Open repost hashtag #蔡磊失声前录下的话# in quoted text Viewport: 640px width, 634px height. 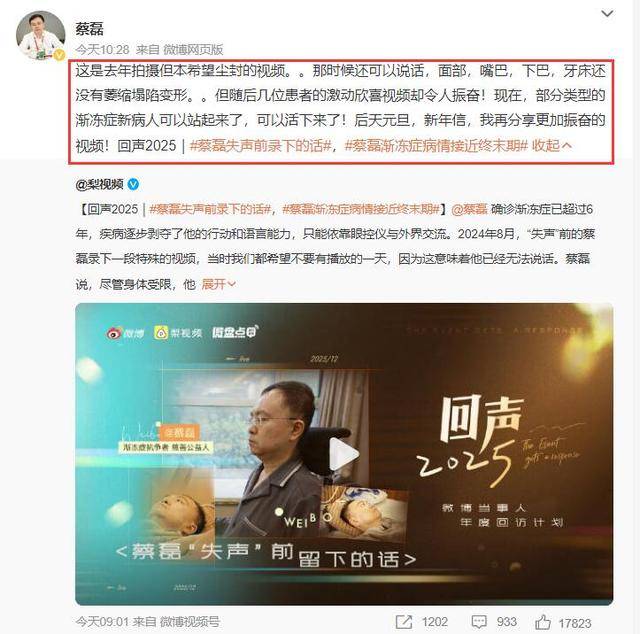(x=210, y=209)
